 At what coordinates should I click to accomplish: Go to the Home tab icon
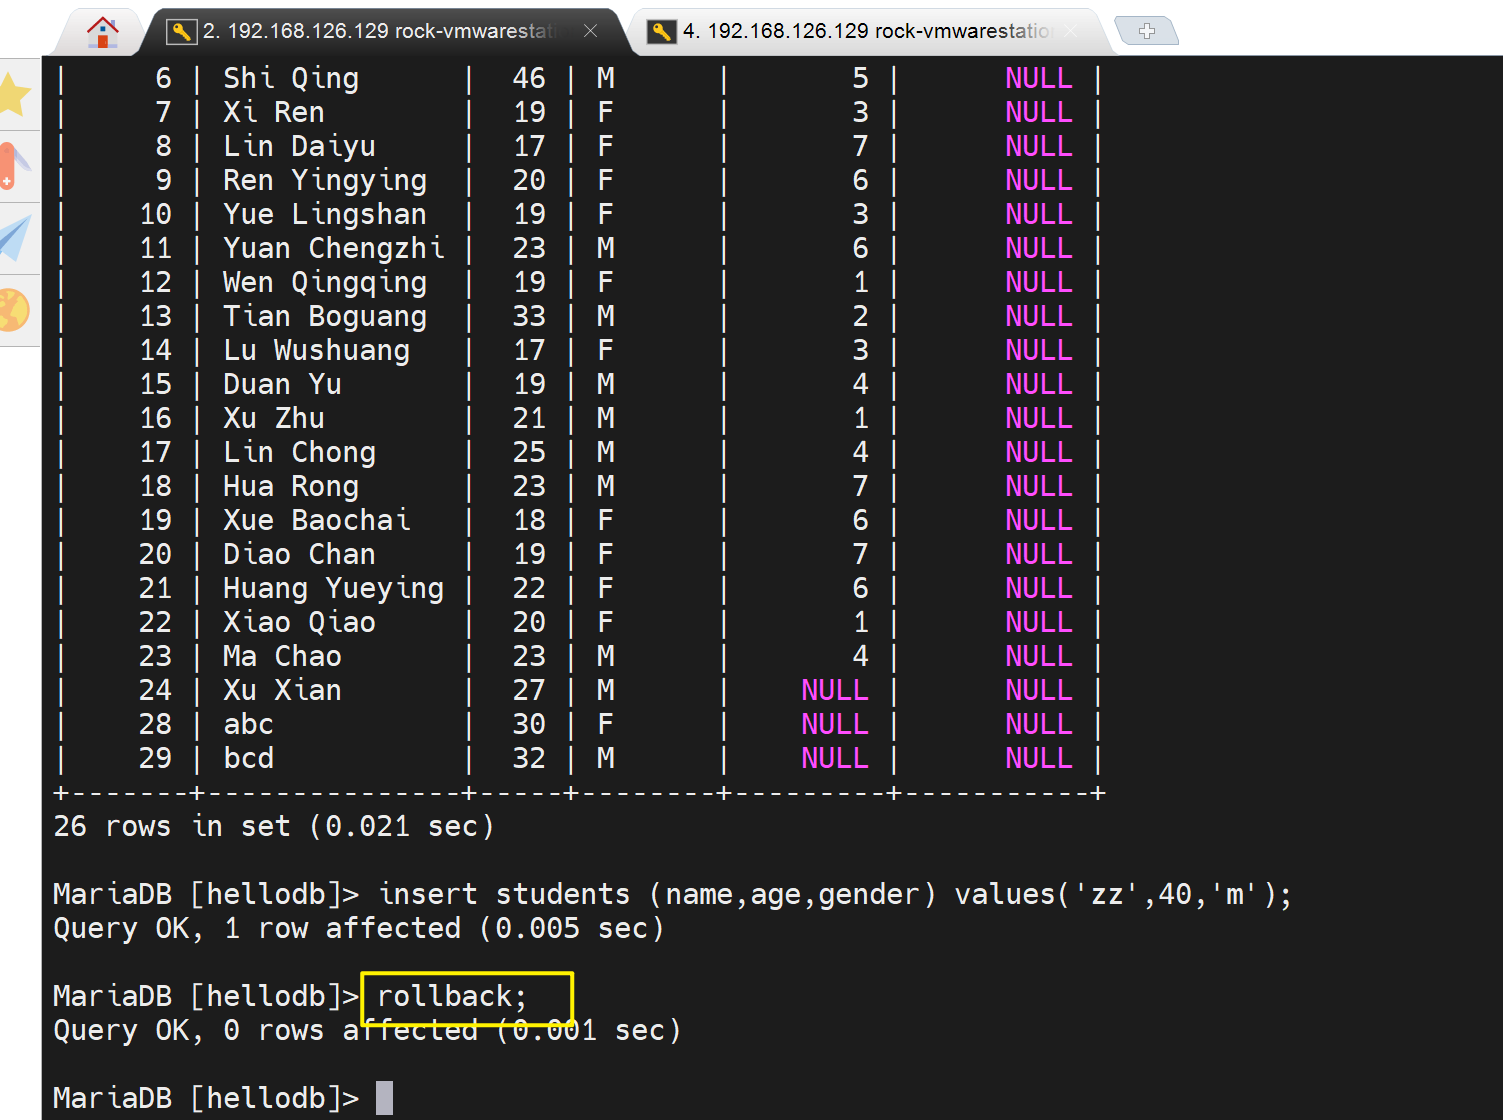pyautogui.click(x=102, y=32)
